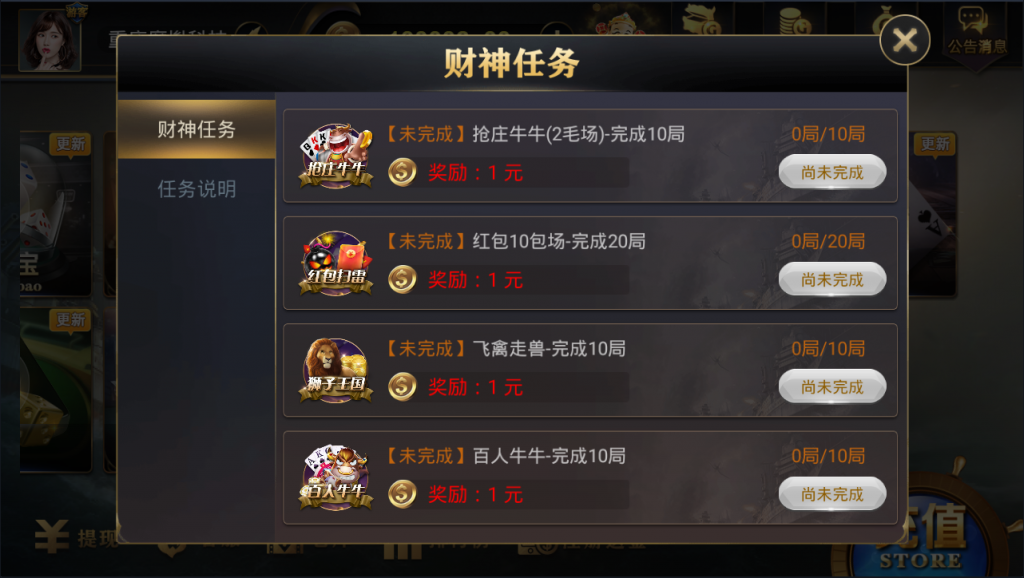Image resolution: width=1024 pixels, height=578 pixels.
Task: Open the 公告消息 announcements icon
Action: 976,31
